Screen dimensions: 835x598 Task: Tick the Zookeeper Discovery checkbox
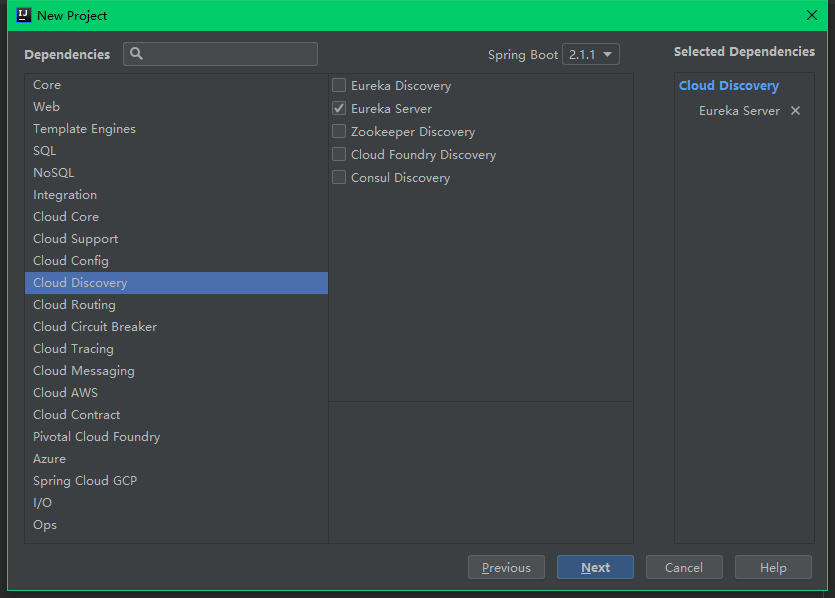[339, 131]
